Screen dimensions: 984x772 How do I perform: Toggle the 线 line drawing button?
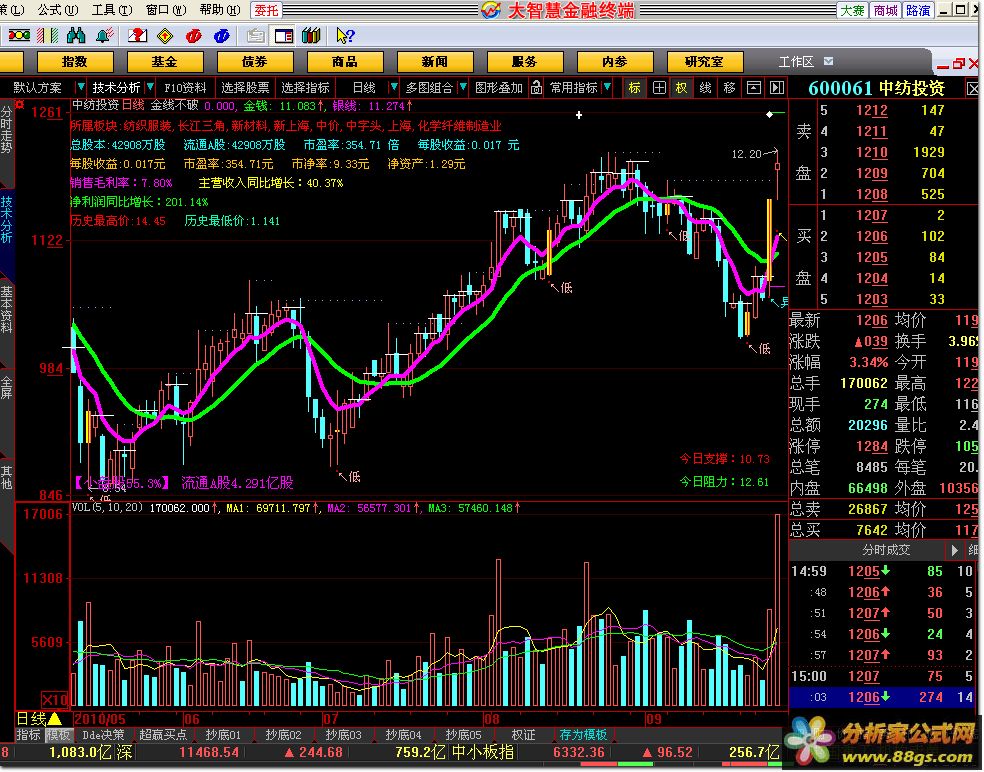705,88
